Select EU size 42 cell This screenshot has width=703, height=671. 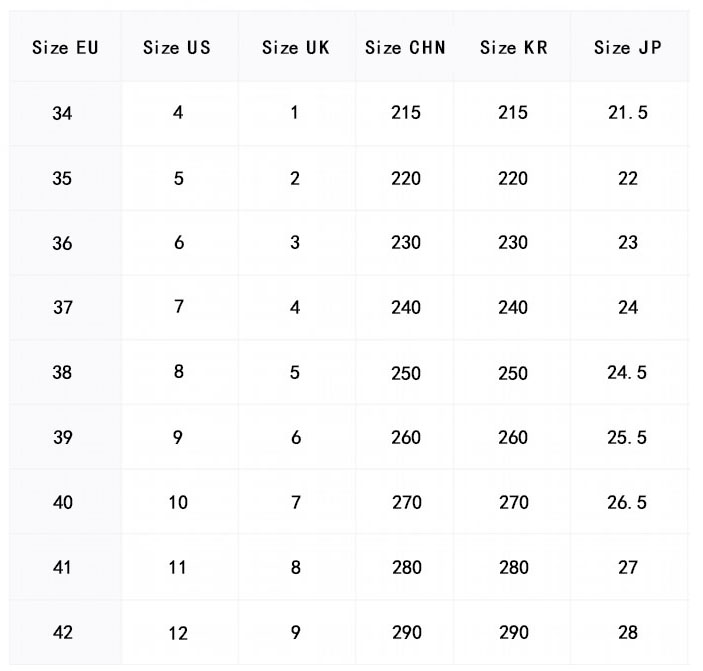(63, 632)
